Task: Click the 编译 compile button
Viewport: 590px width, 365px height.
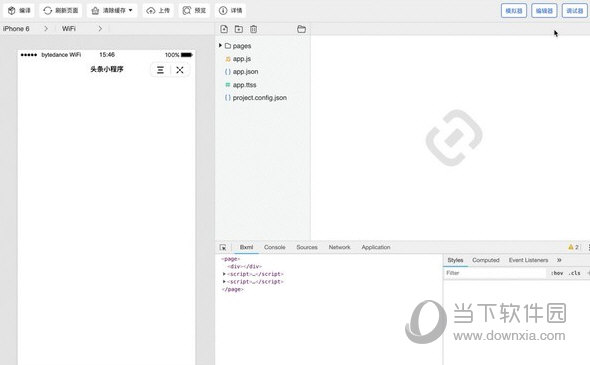Action: [19, 11]
